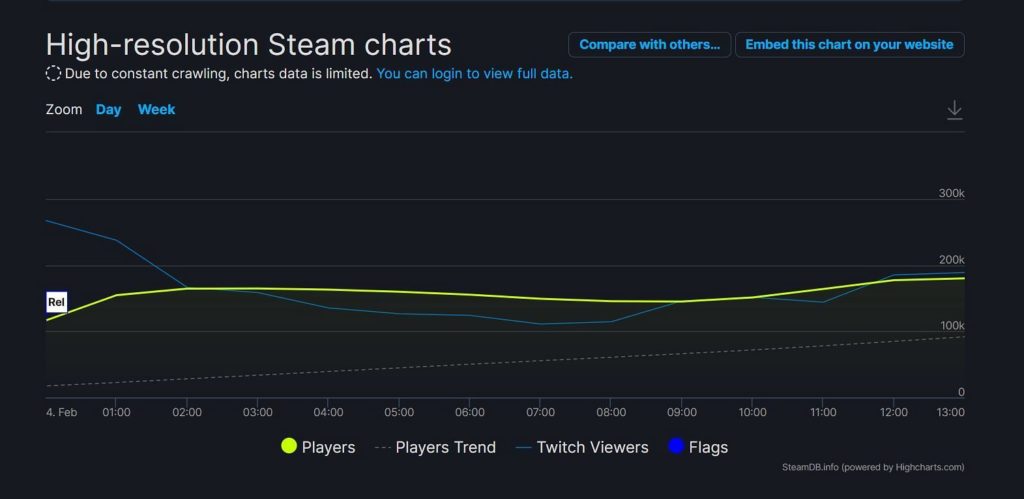The image size is (1024, 499).
Task: Click the 02:00 x-axis label
Action: coord(187,413)
